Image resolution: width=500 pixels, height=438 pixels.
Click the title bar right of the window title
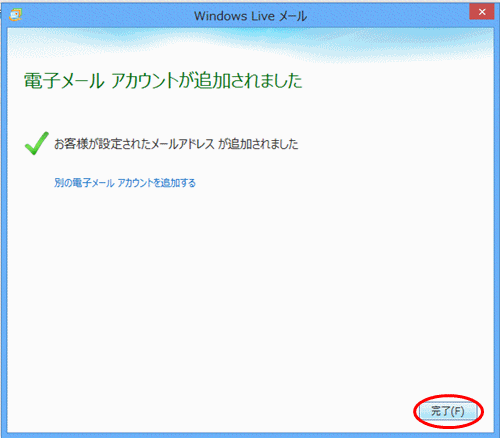(x=387, y=15)
